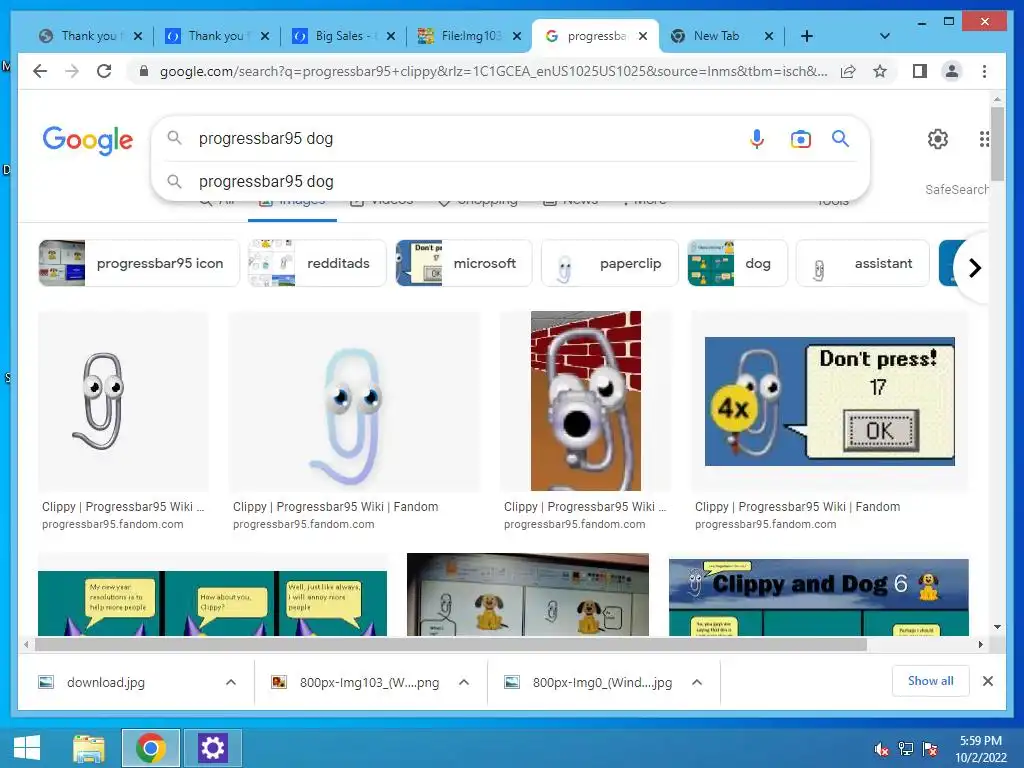Open the Windows Start menu
The width and height of the screenshot is (1024, 768).
coord(27,748)
